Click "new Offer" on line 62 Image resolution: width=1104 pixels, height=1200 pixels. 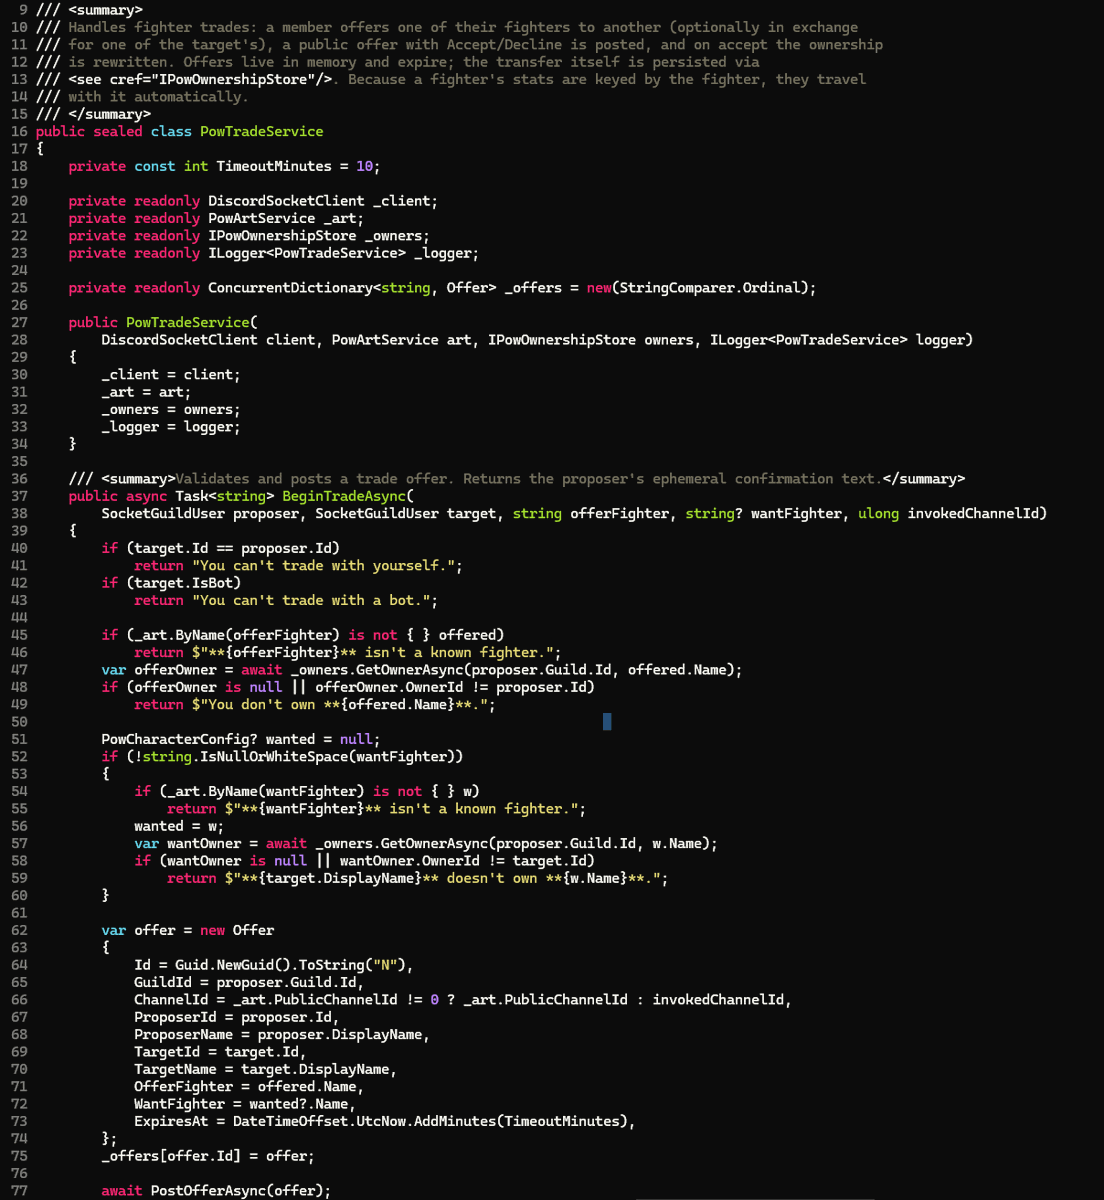point(237,931)
